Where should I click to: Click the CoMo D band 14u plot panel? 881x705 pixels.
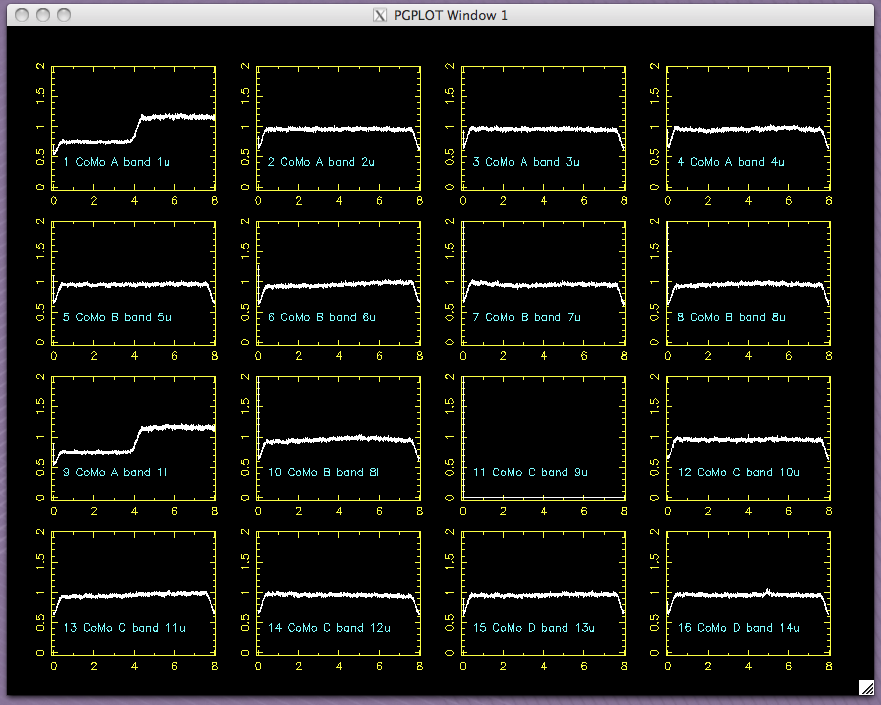[748, 592]
